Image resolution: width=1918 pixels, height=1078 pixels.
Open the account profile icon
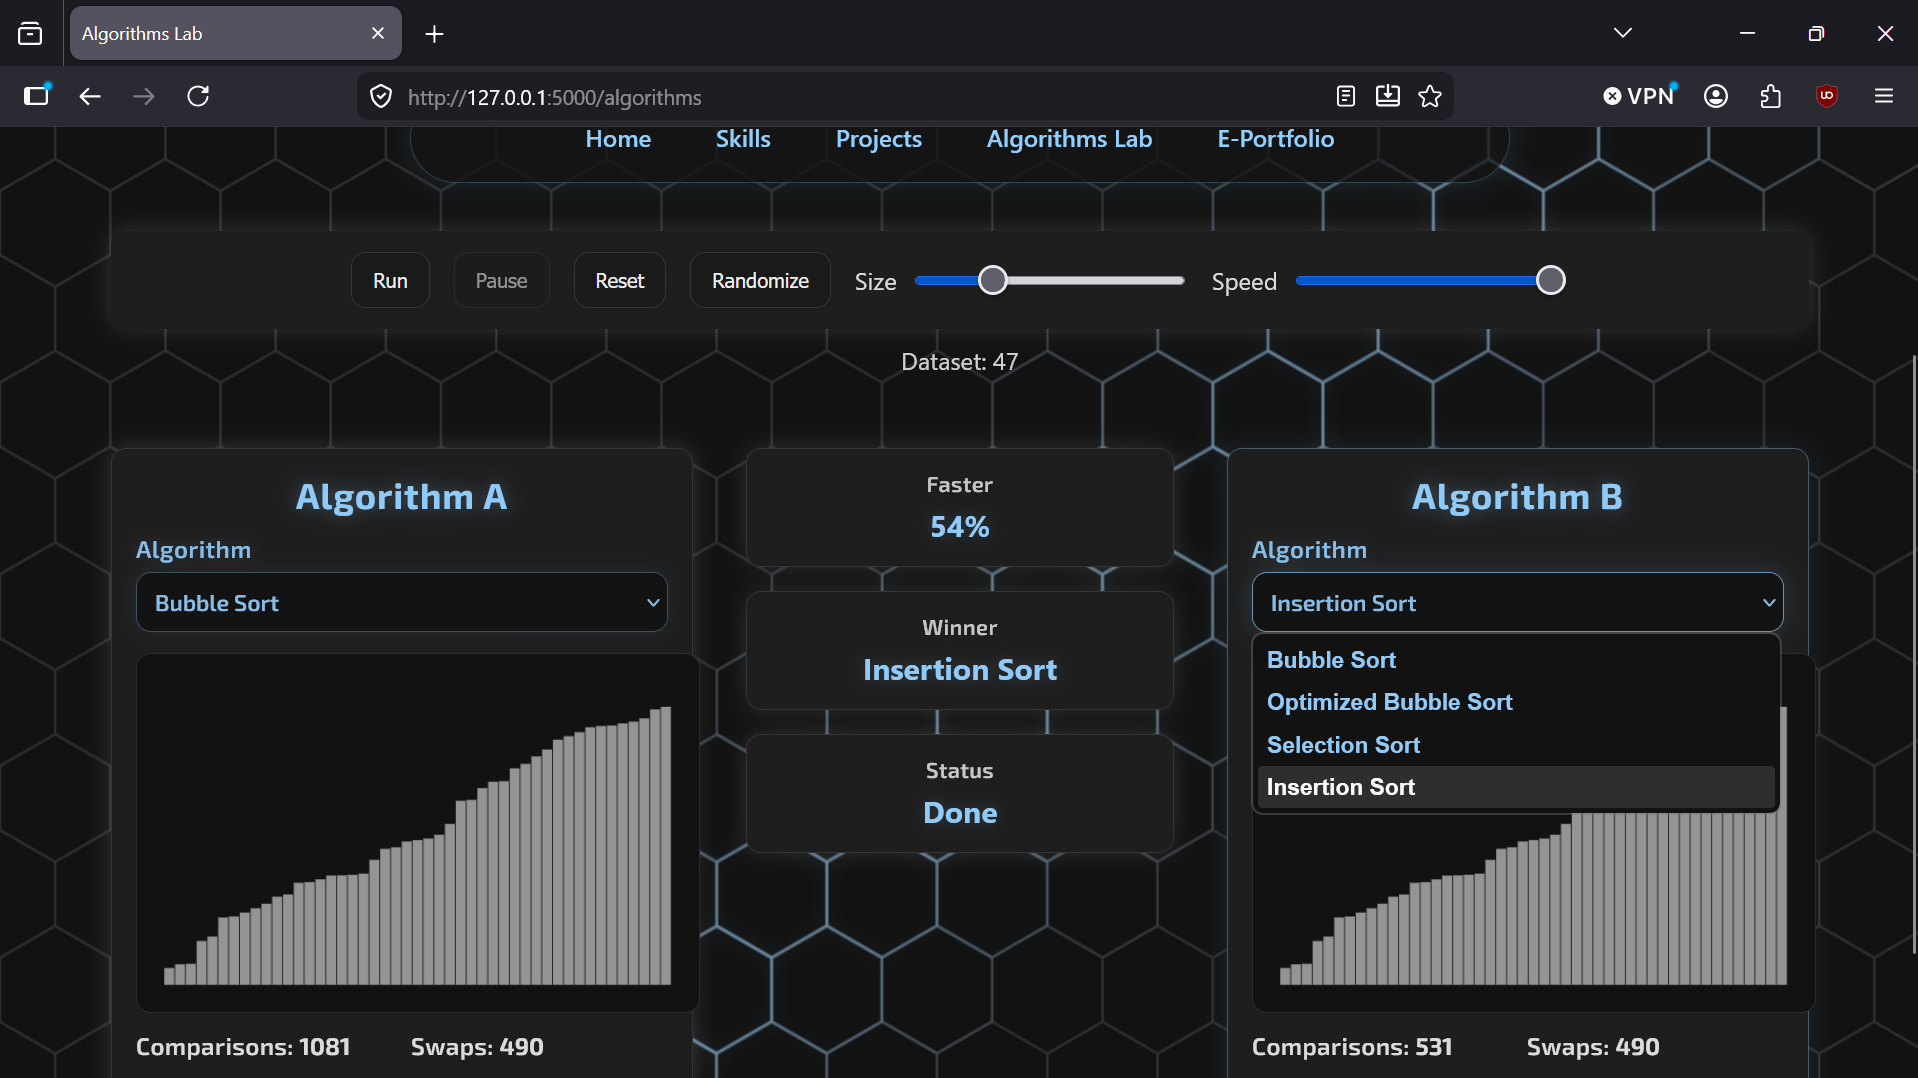(1716, 96)
